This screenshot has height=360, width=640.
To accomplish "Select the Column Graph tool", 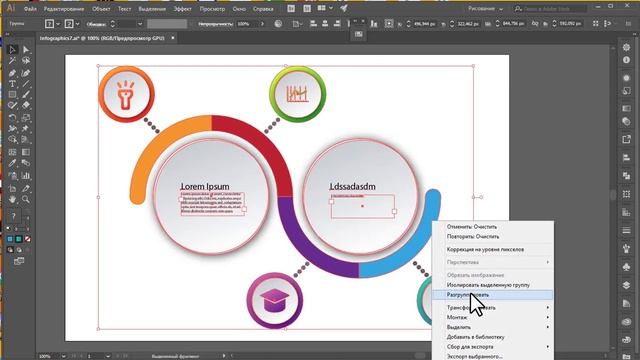I will pyautogui.click(x=26, y=176).
